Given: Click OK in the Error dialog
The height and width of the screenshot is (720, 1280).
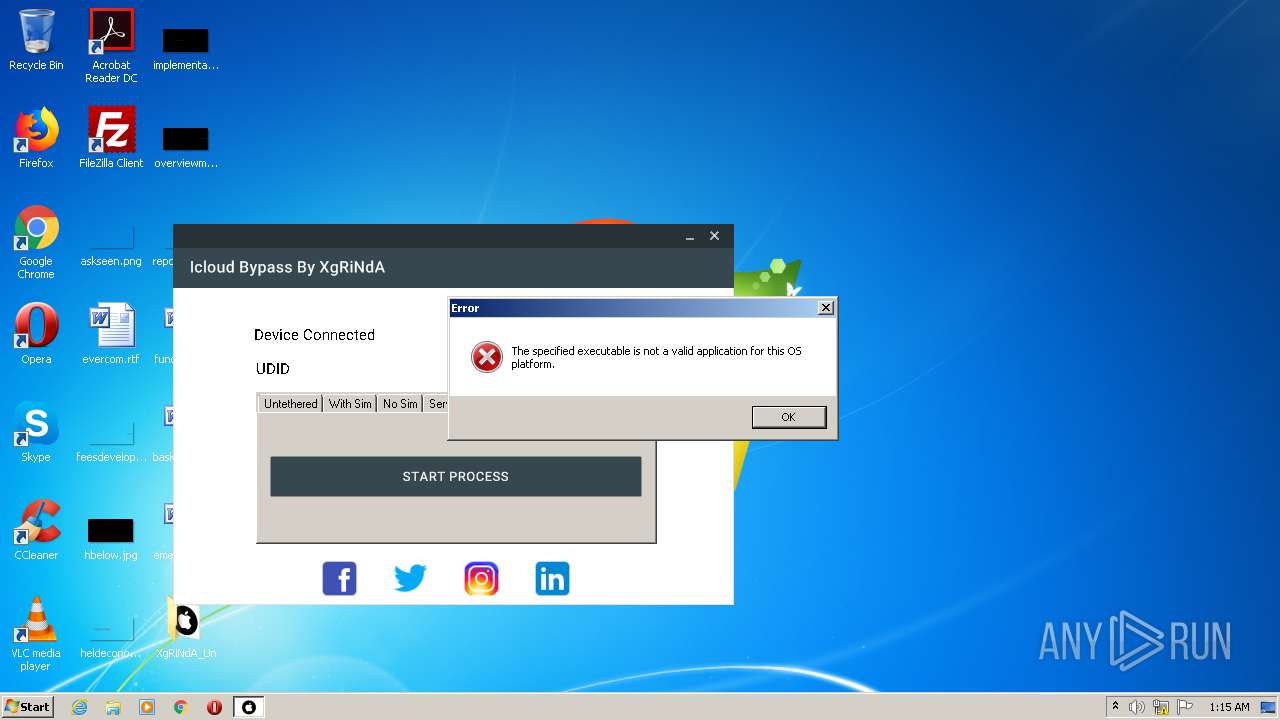Looking at the screenshot, I should point(789,417).
